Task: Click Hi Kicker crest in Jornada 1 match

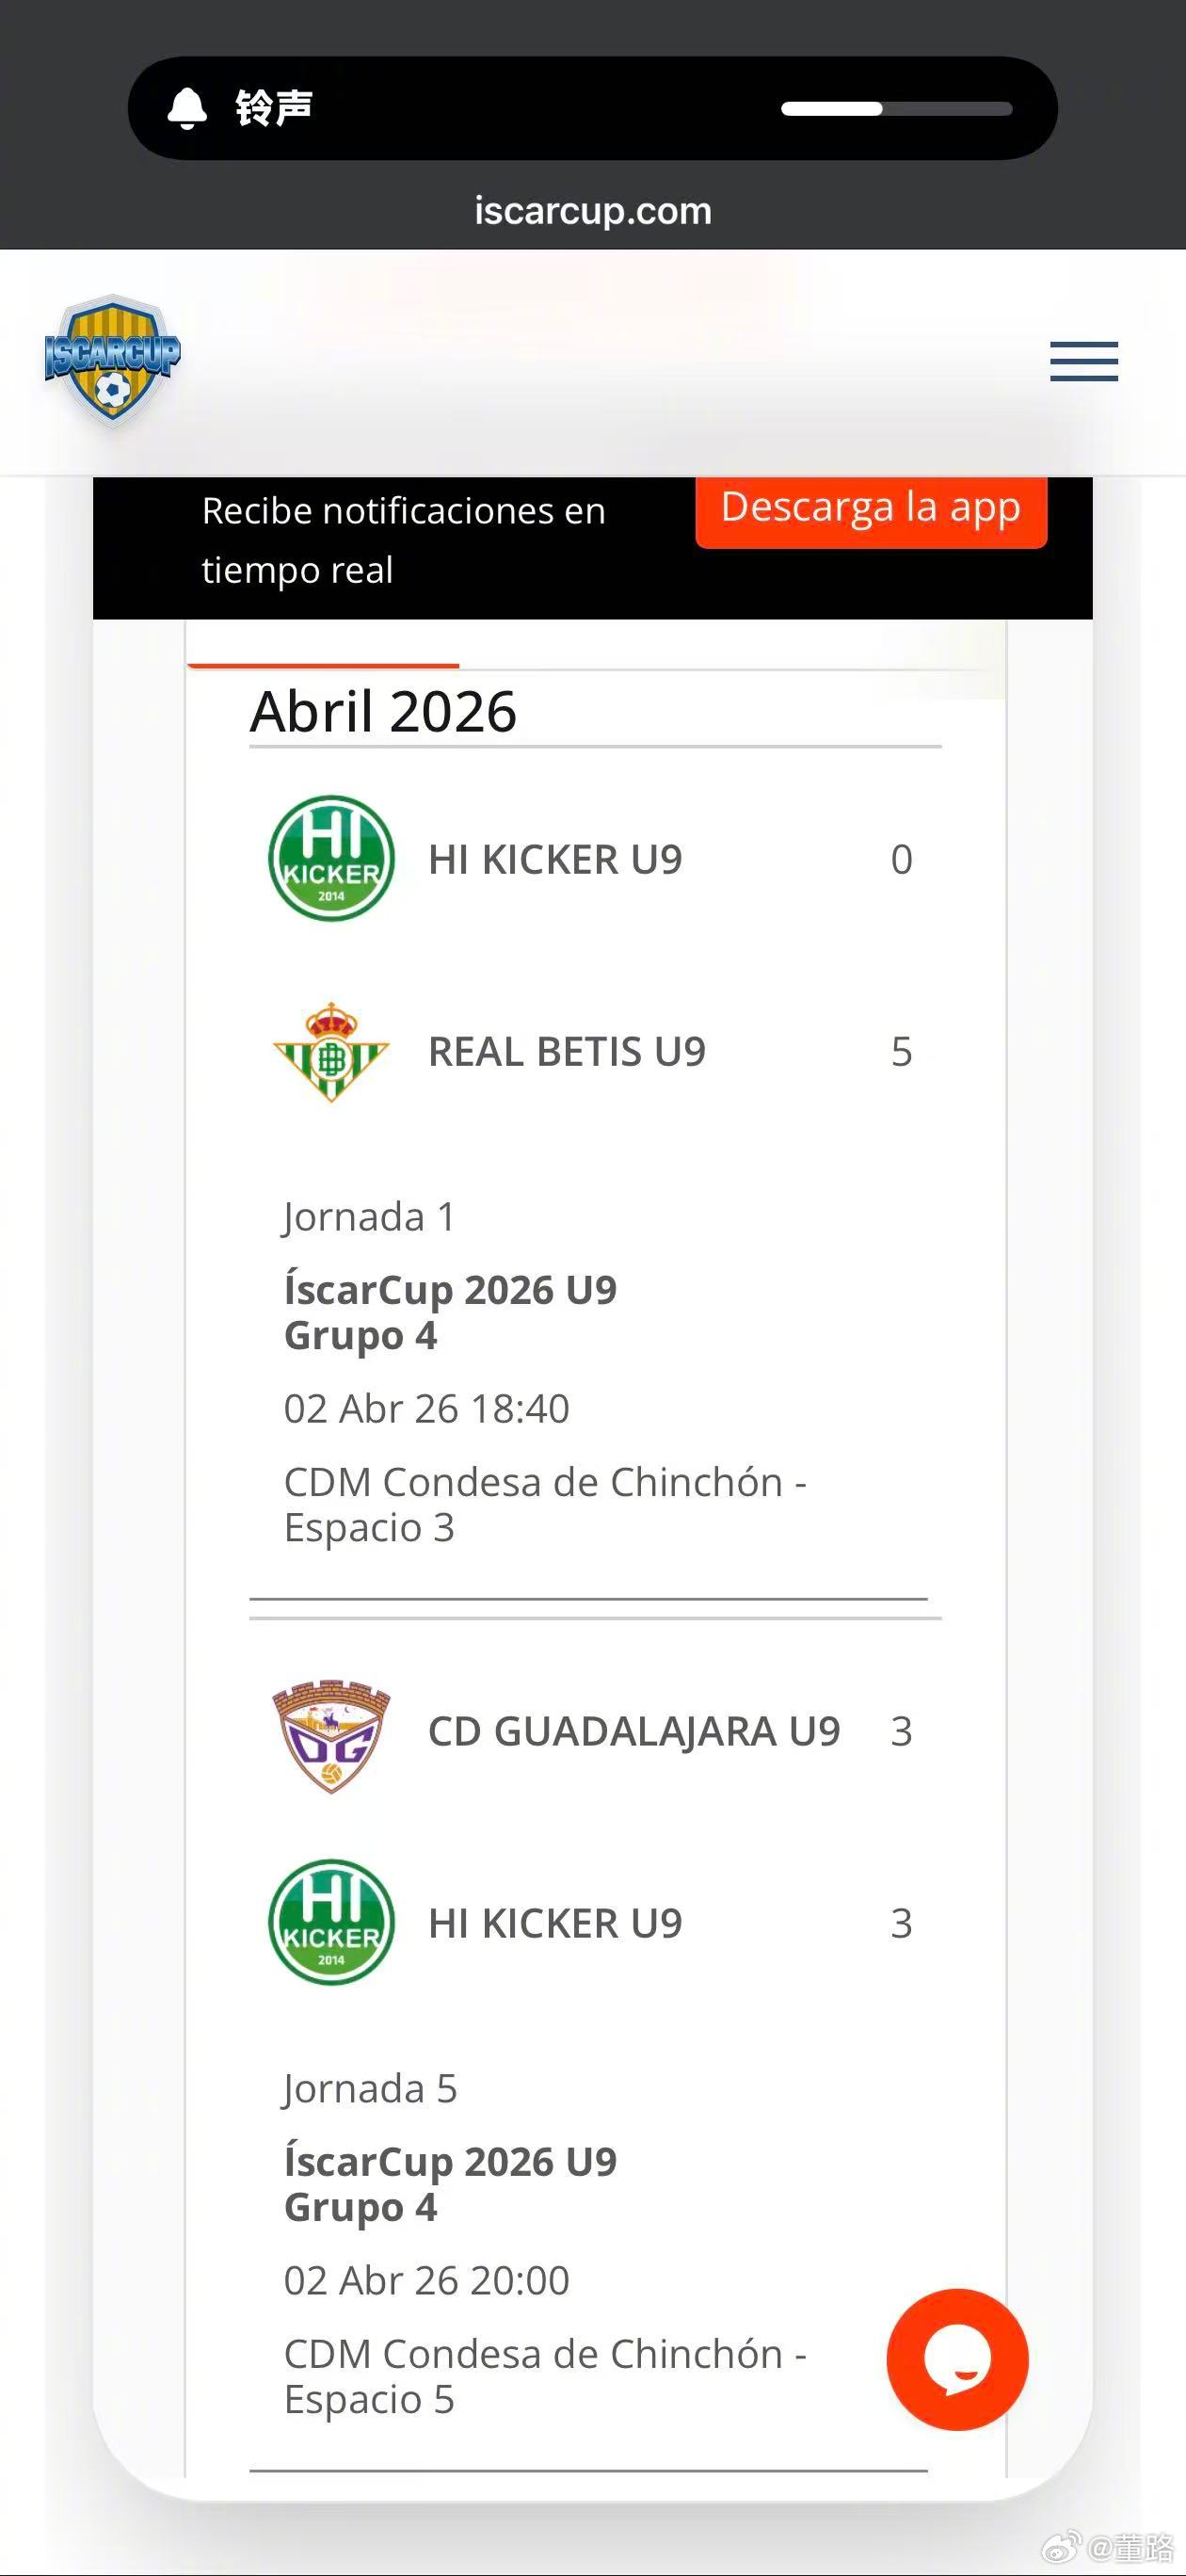Action: point(331,858)
